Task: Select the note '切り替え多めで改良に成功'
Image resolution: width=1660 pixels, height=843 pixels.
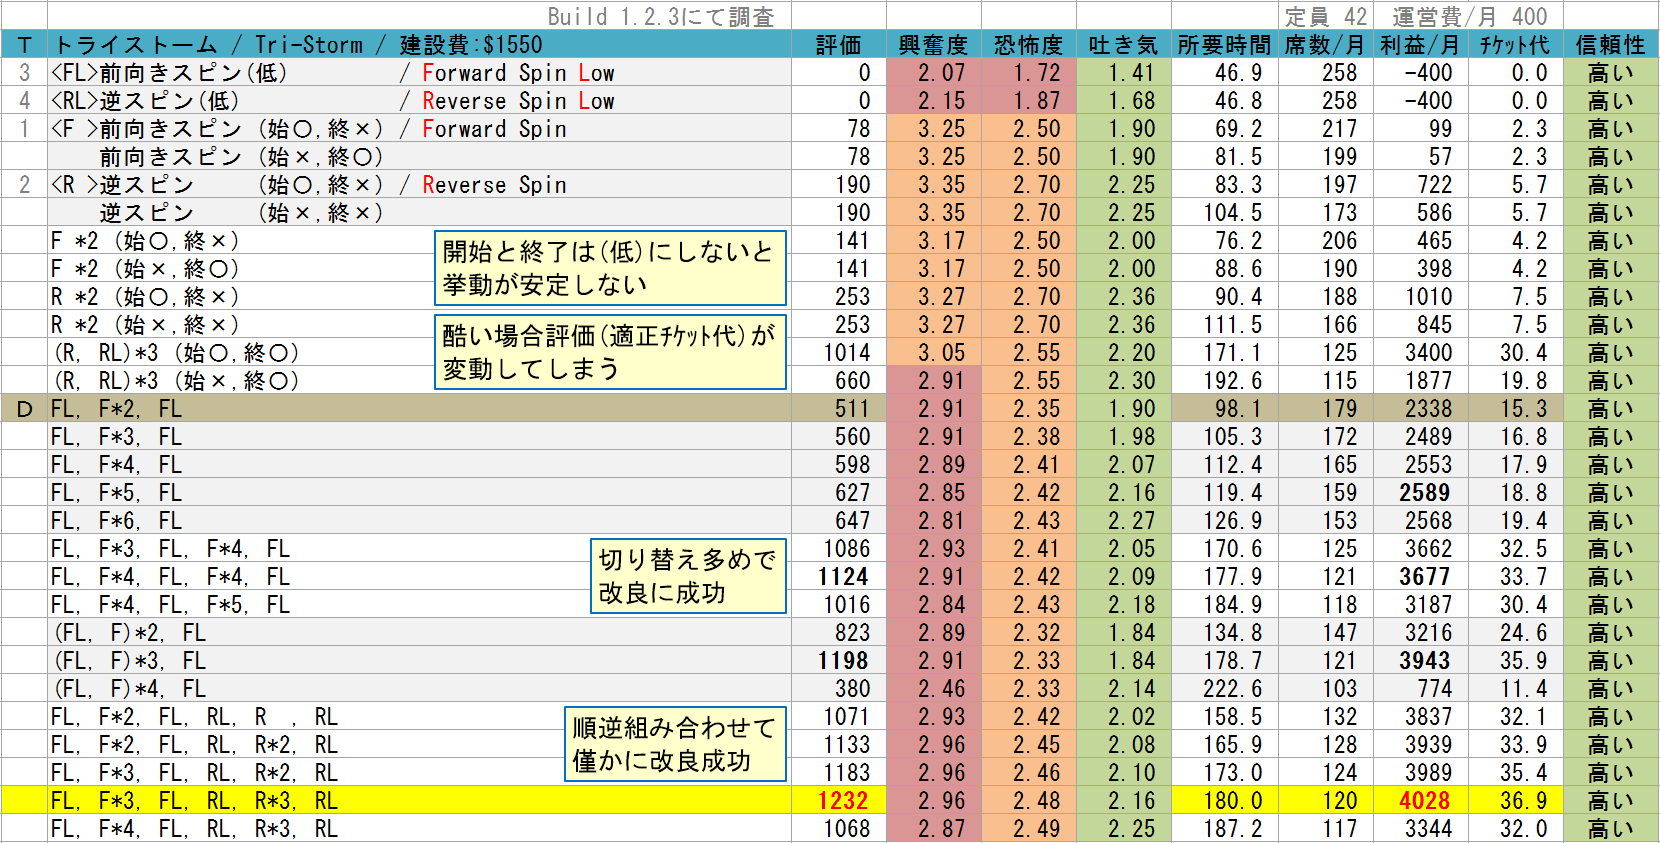Action: coord(688,576)
